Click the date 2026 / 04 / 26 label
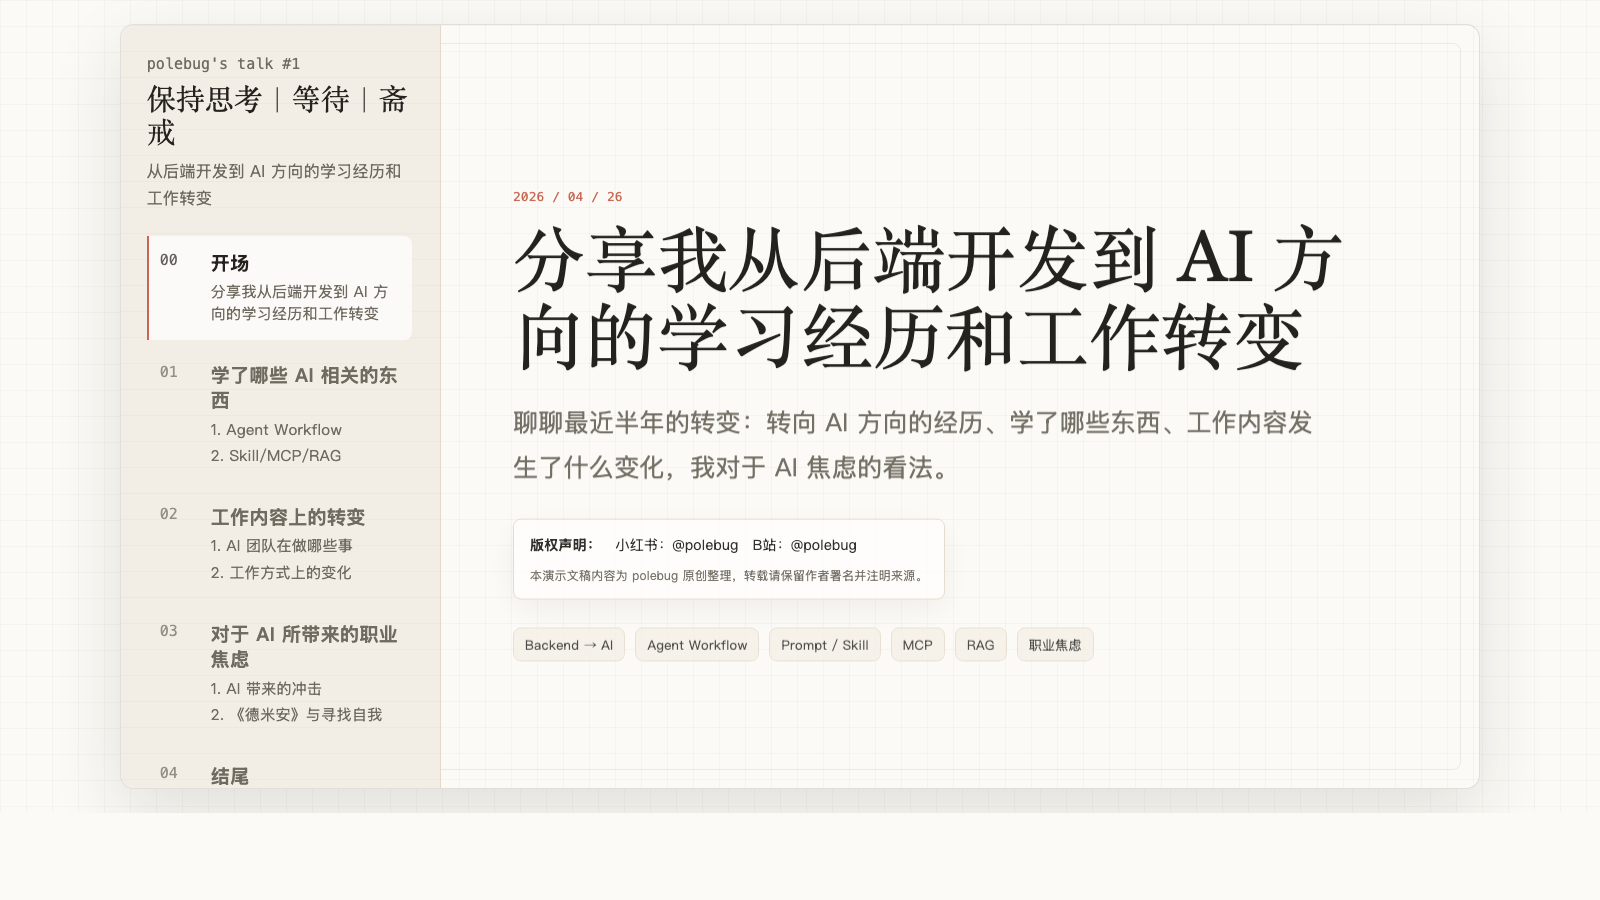The image size is (1600, 900). 567,197
